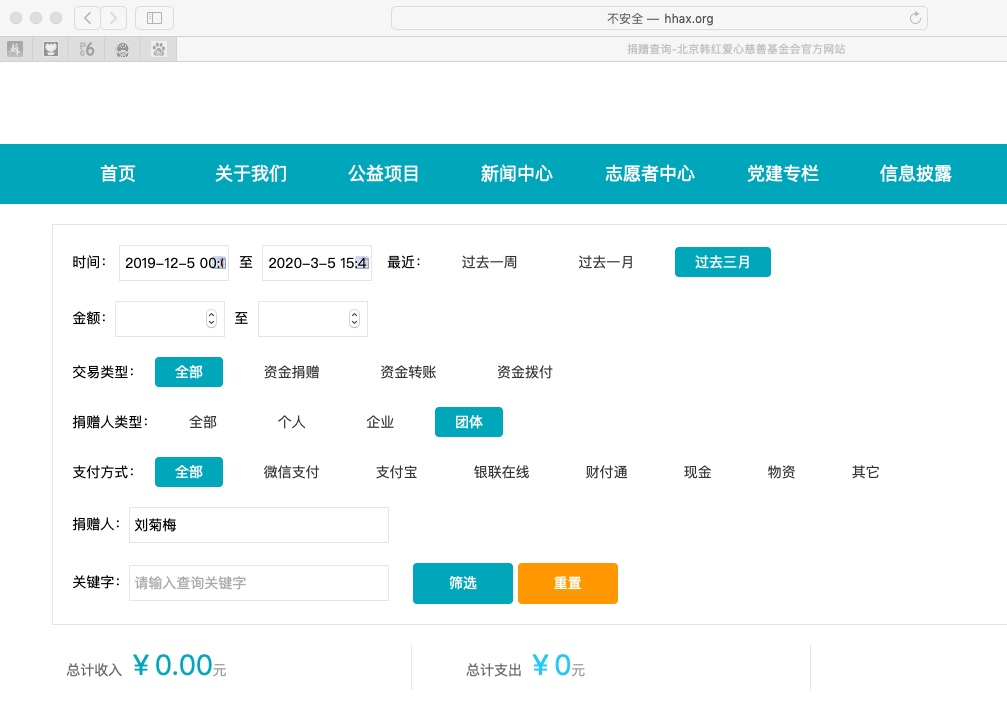This screenshot has height=707, width=1007.
Task: Open the first pinned tab in the tab bar
Action: tap(15, 49)
